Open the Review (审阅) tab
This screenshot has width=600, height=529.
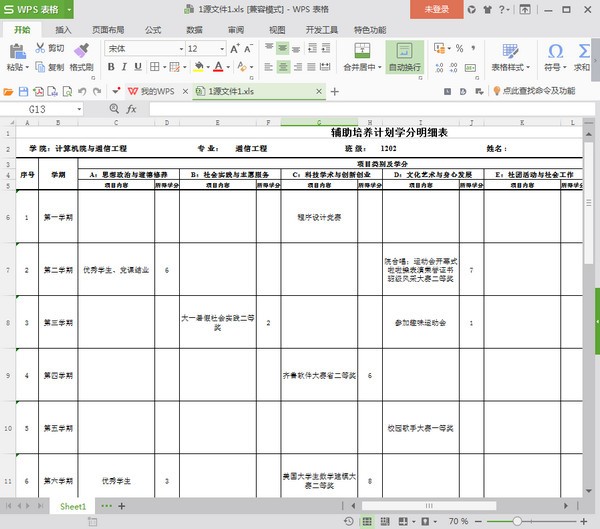coord(236,30)
